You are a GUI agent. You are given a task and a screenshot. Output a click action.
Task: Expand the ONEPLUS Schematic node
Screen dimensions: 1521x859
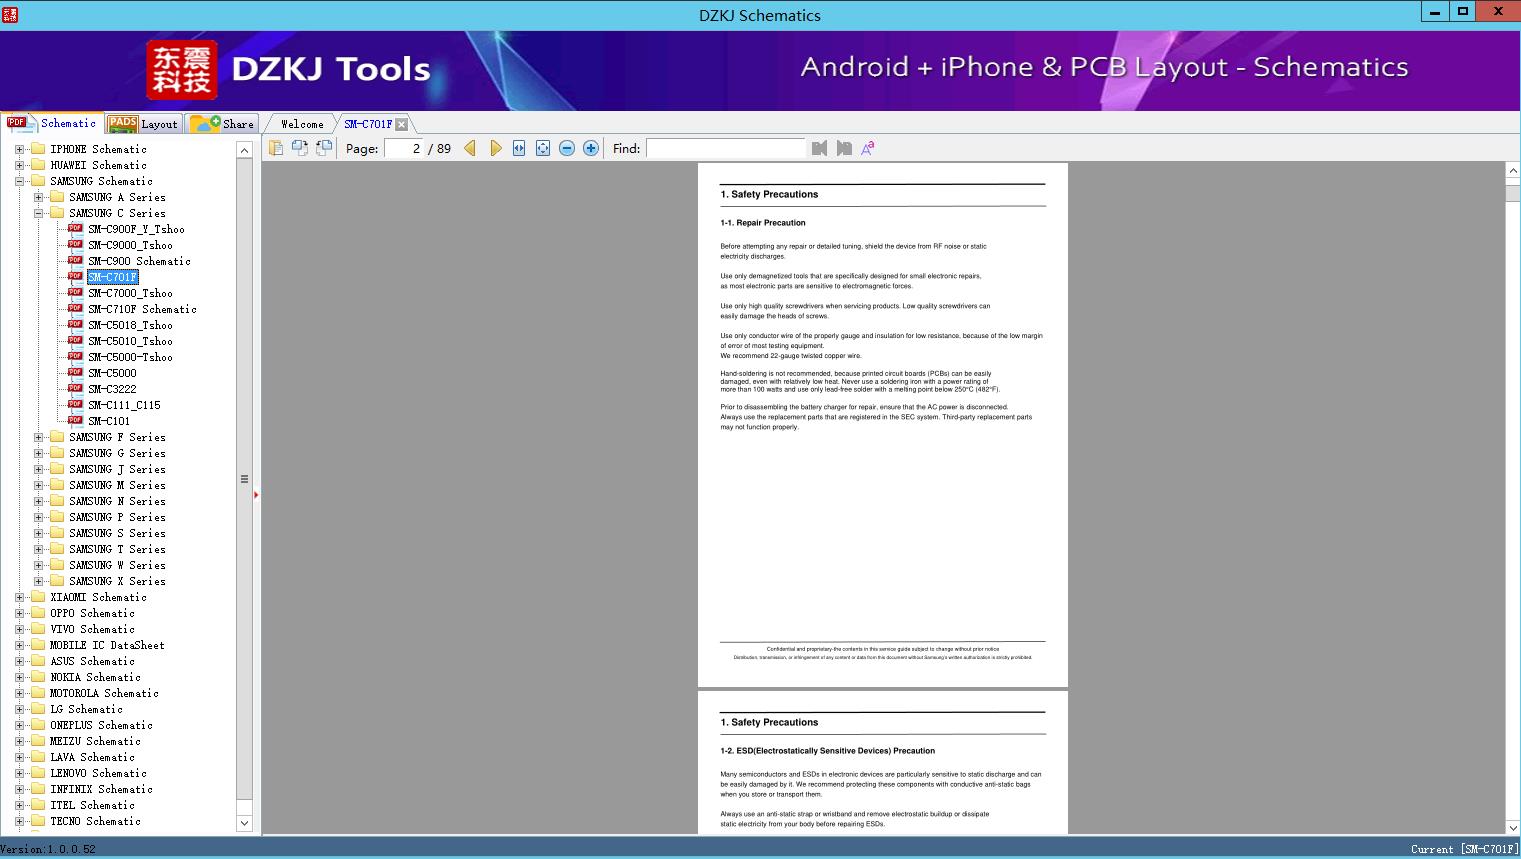(x=19, y=725)
